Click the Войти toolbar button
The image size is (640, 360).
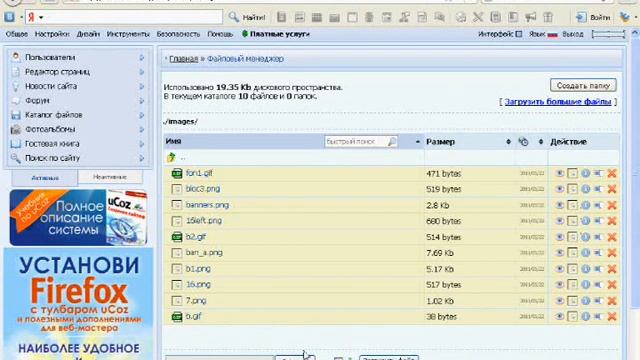tap(593, 17)
